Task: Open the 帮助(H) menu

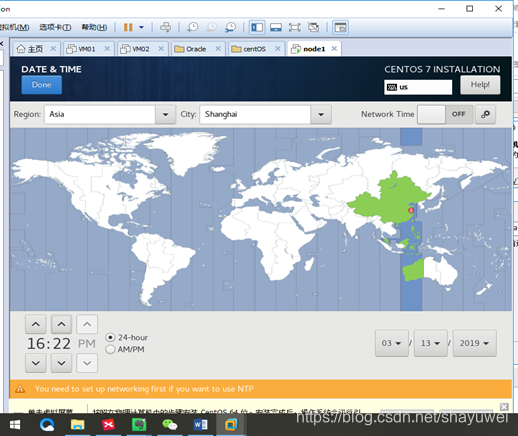Action: [x=94, y=27]
